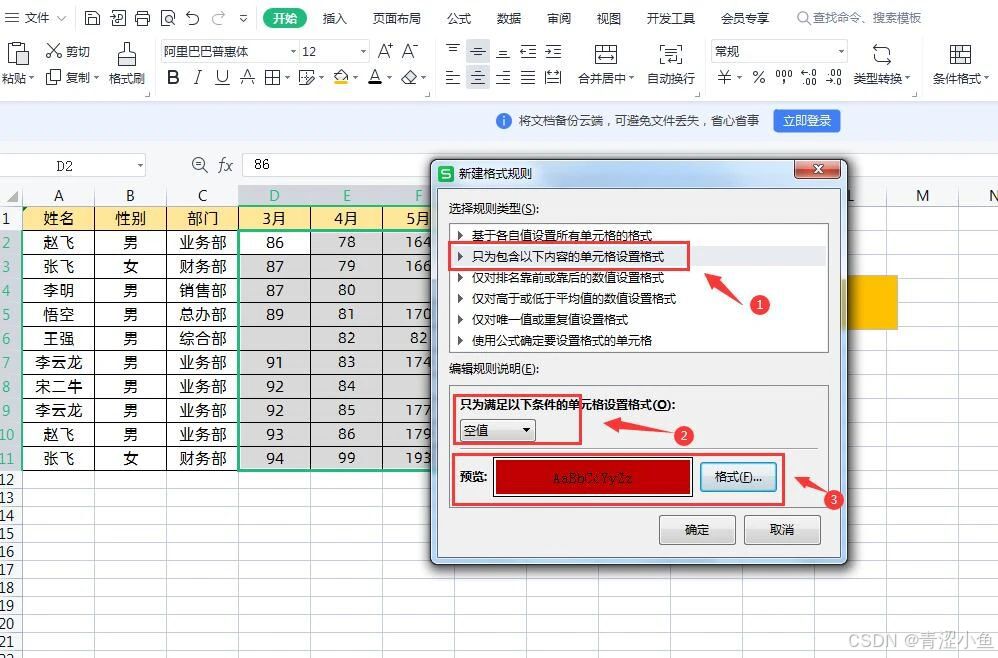Screen dimensions: 998x658
Task: Open the 常规 number format dropdown
Action: point(841,52)
